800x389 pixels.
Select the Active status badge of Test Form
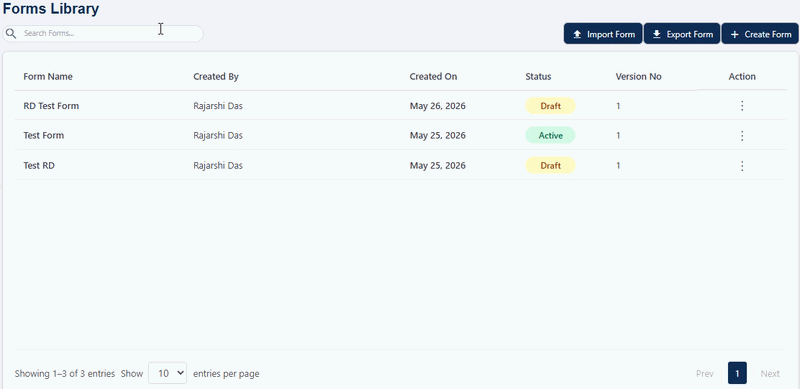551,135
